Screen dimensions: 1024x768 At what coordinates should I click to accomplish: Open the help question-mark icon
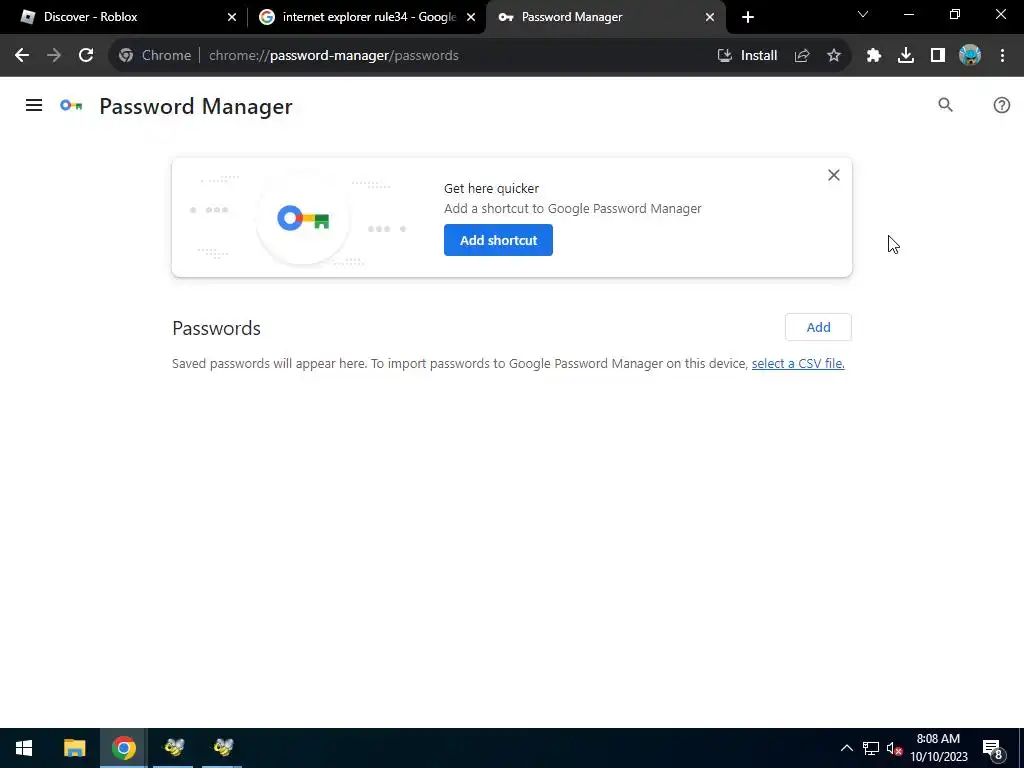coord(1001,105)
